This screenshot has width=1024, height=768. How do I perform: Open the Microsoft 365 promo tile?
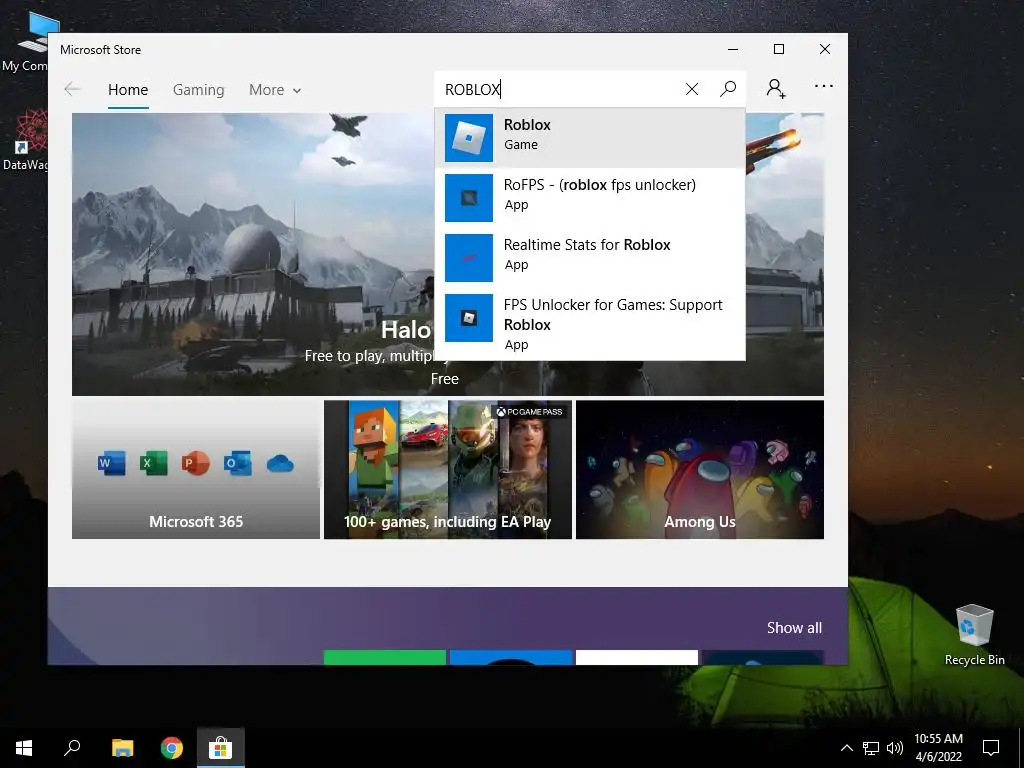[196, 470]
